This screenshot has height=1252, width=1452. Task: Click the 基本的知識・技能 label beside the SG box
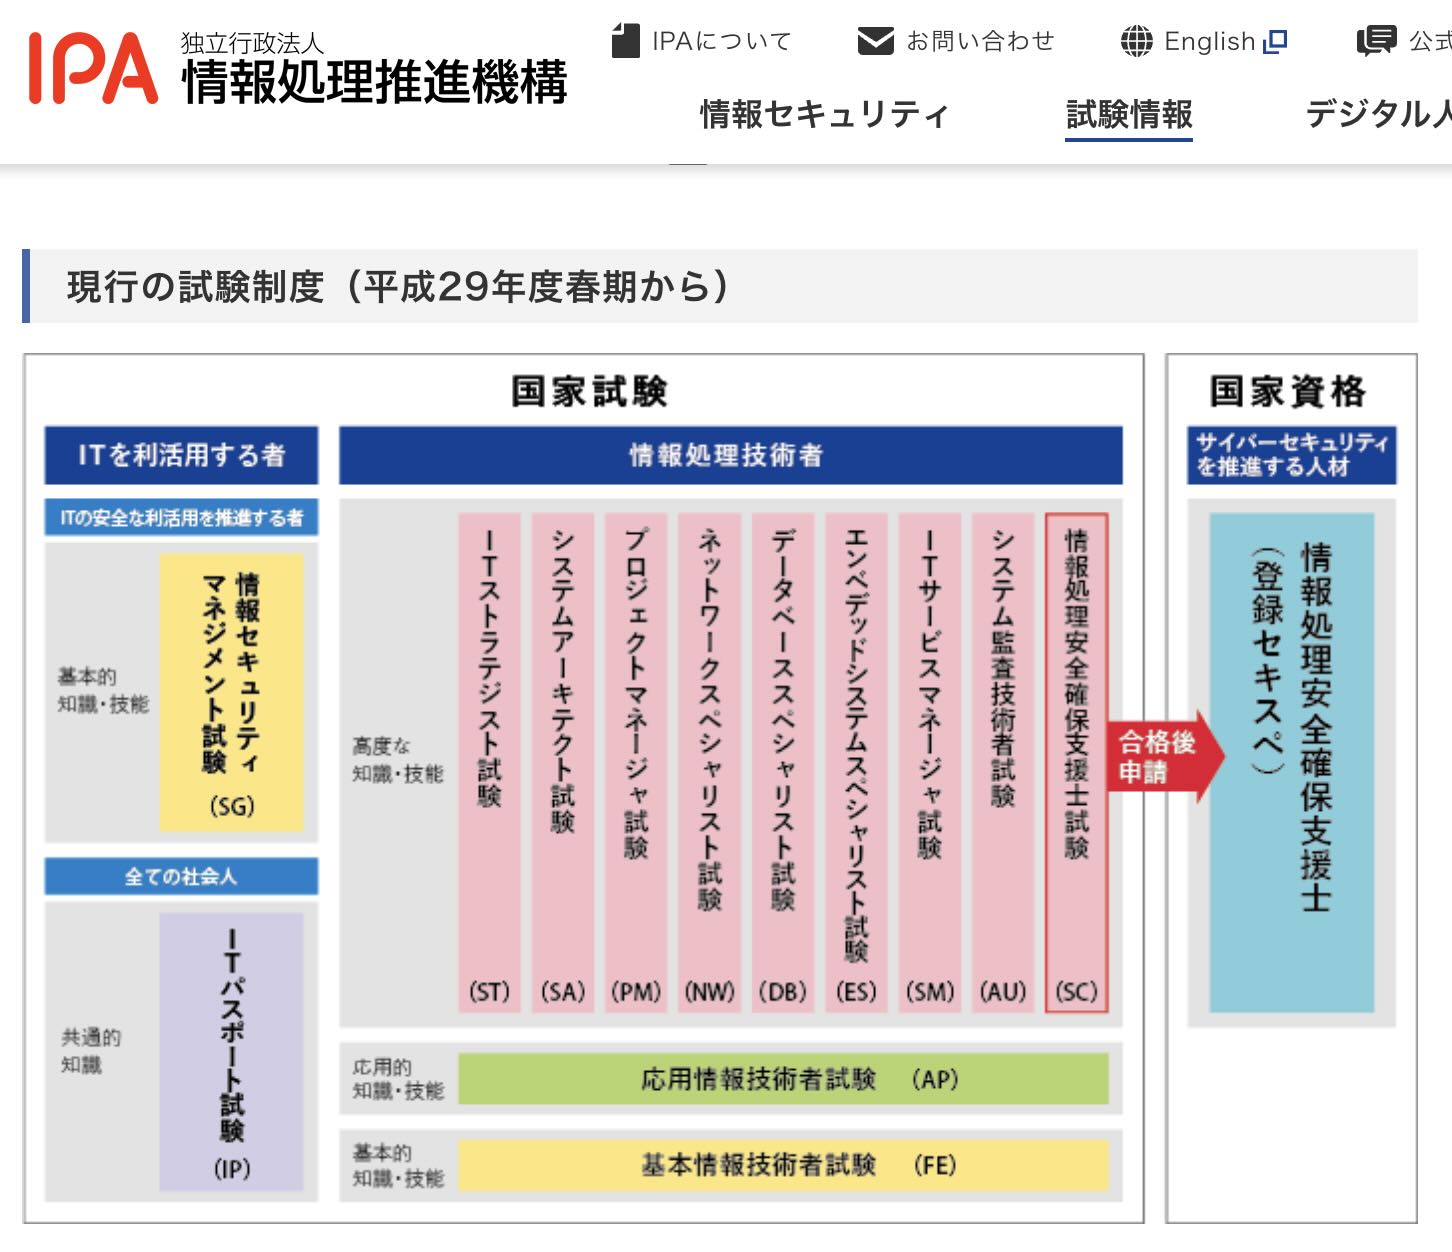pyautogui.click(x=103, y=691)
